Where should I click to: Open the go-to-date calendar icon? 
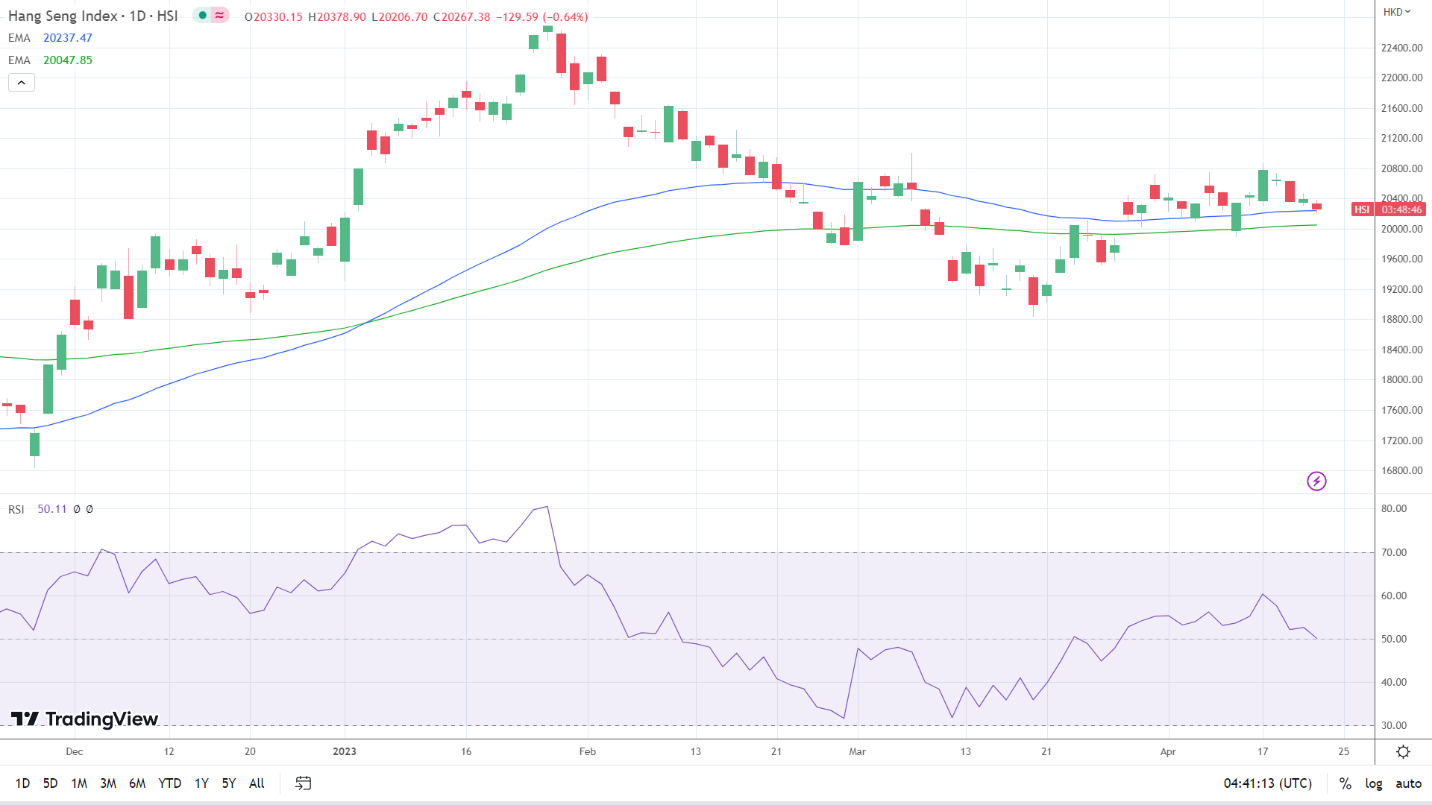304,783
